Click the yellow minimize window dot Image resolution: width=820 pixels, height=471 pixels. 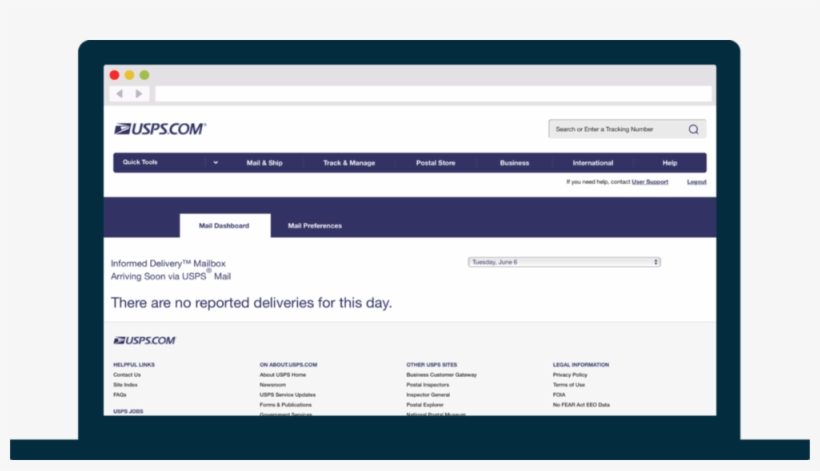pos(129,75)
